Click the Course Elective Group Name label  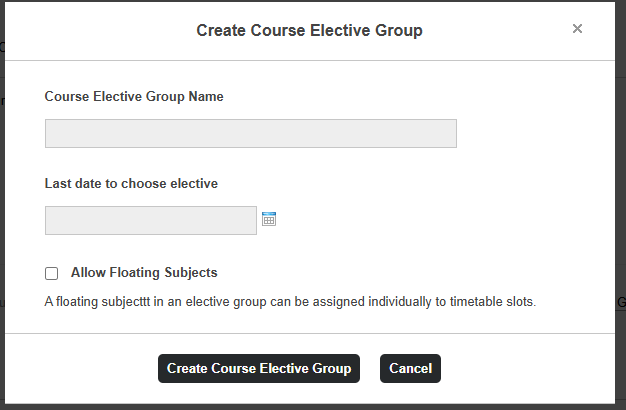click(134, 96)
